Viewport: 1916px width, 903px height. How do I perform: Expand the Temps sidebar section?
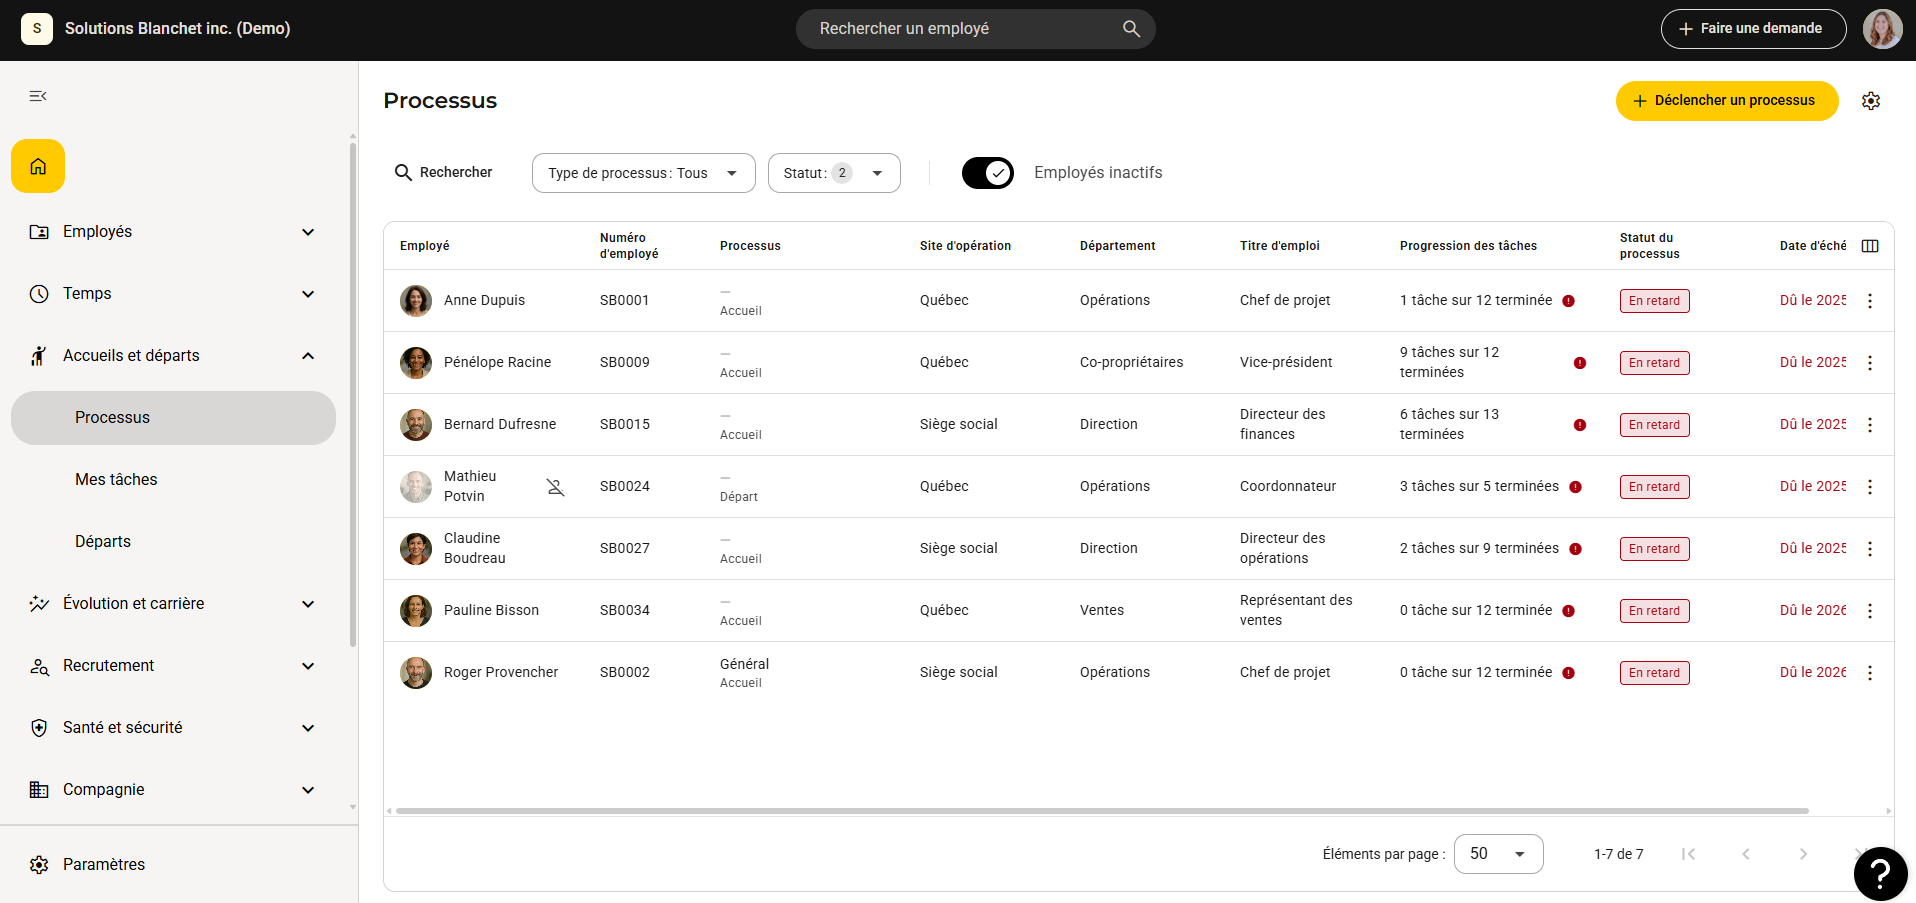(173, 294)
